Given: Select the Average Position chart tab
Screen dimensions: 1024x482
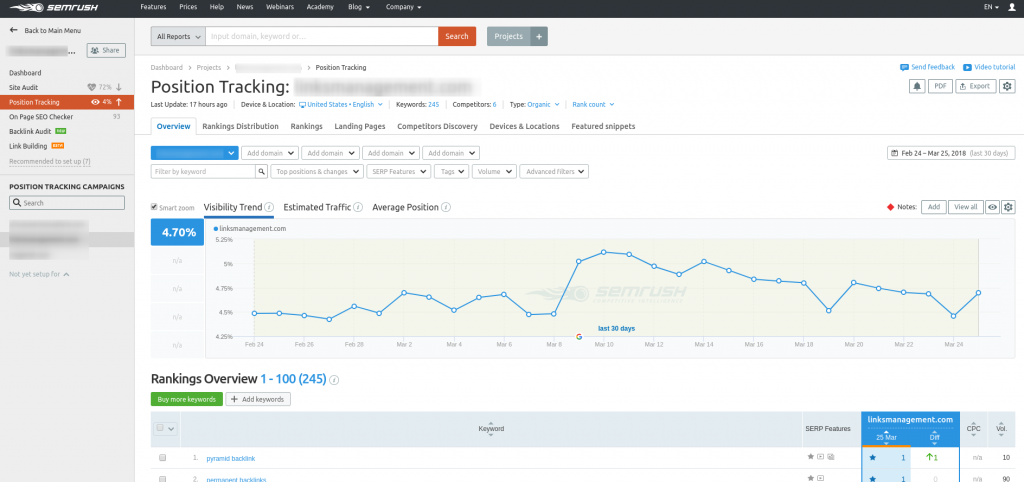Looking at the screenshot, I should tap(405, 207).
